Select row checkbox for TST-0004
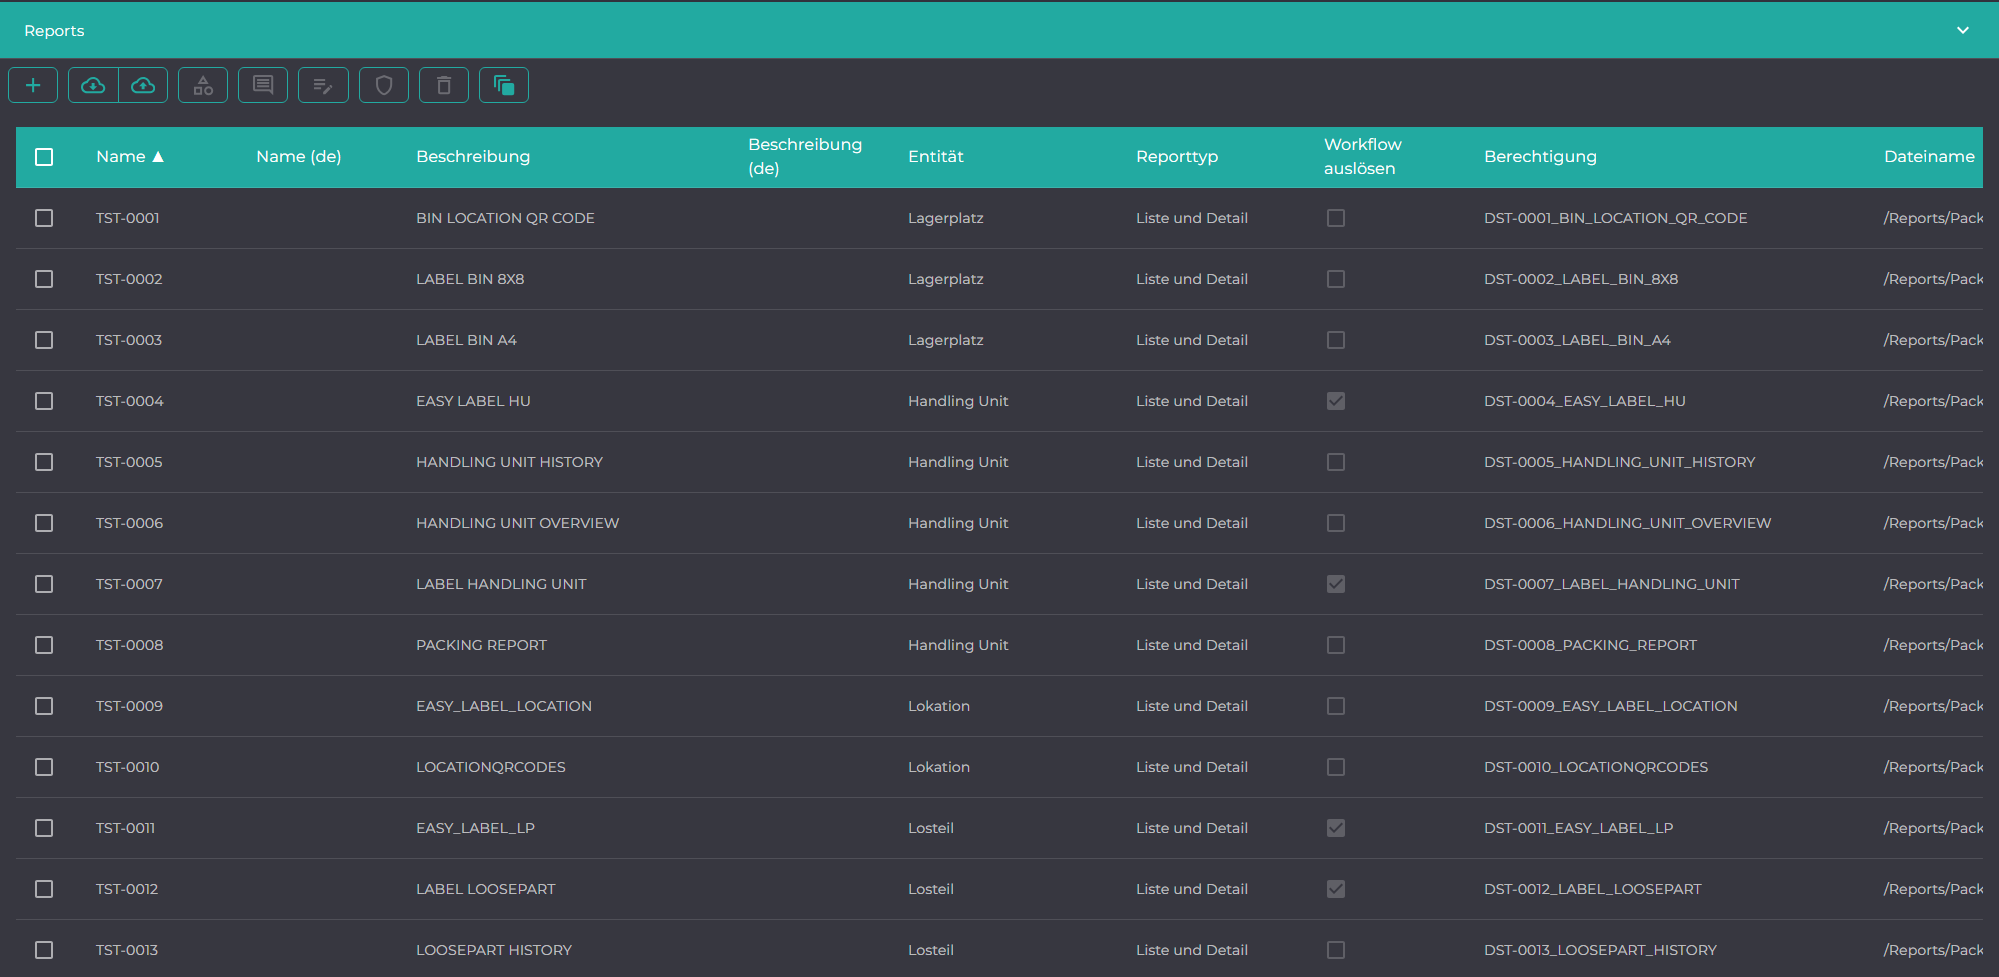The width and height of the screenshot is (1999, 977). tap(44, 401)
